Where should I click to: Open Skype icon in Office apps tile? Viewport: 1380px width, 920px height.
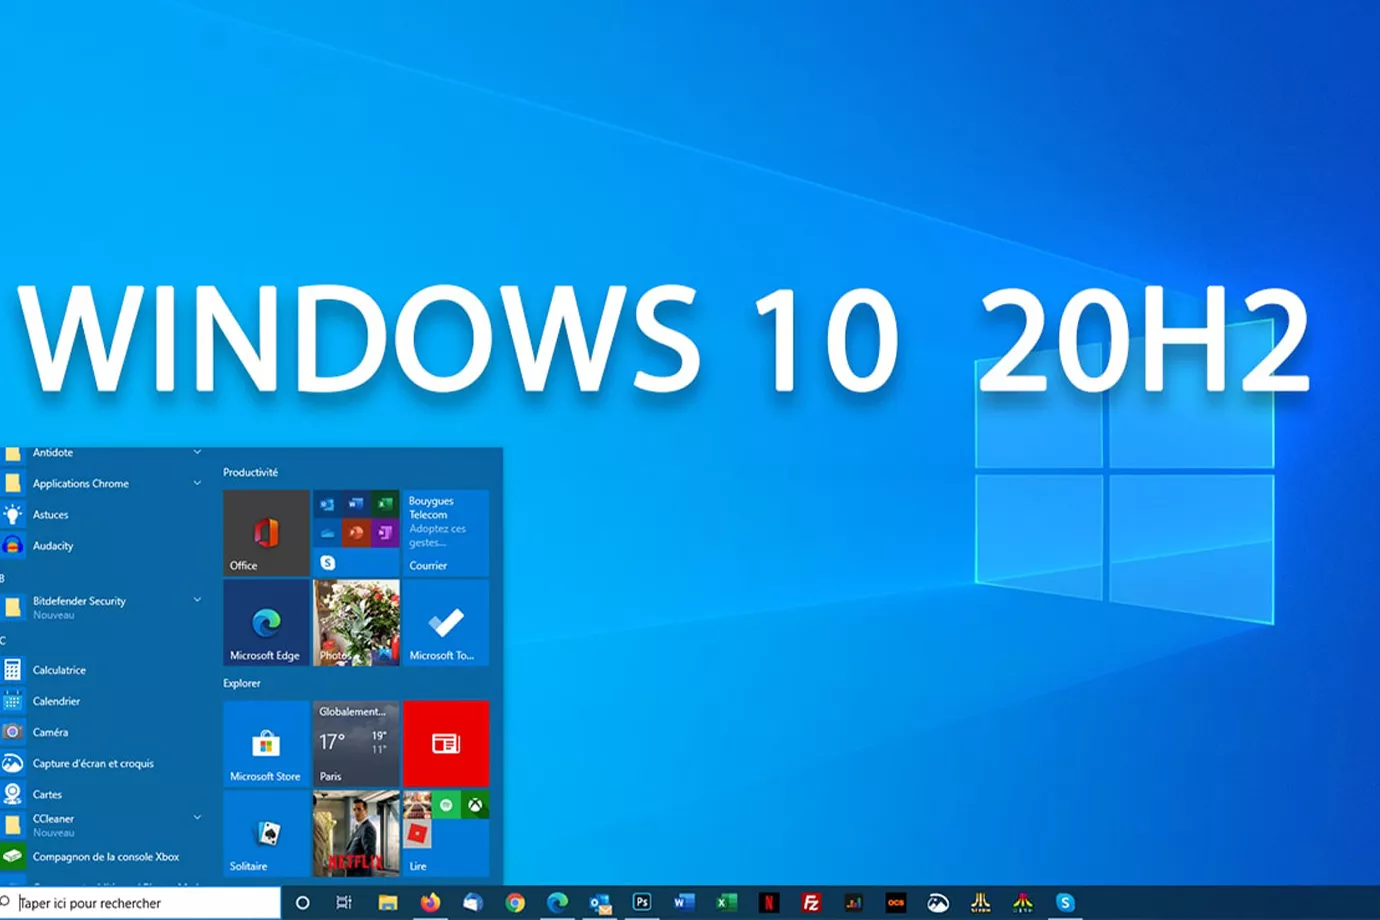pos(327,563)
